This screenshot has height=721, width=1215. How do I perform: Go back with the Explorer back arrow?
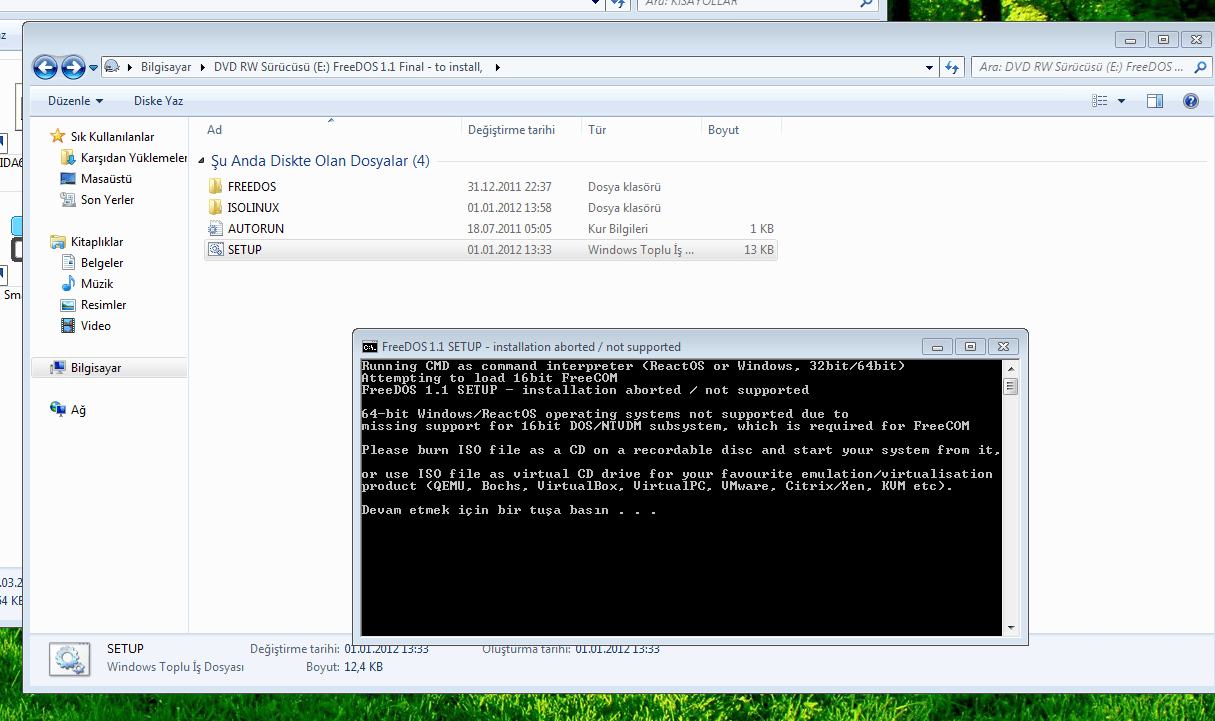coord(45,67)
